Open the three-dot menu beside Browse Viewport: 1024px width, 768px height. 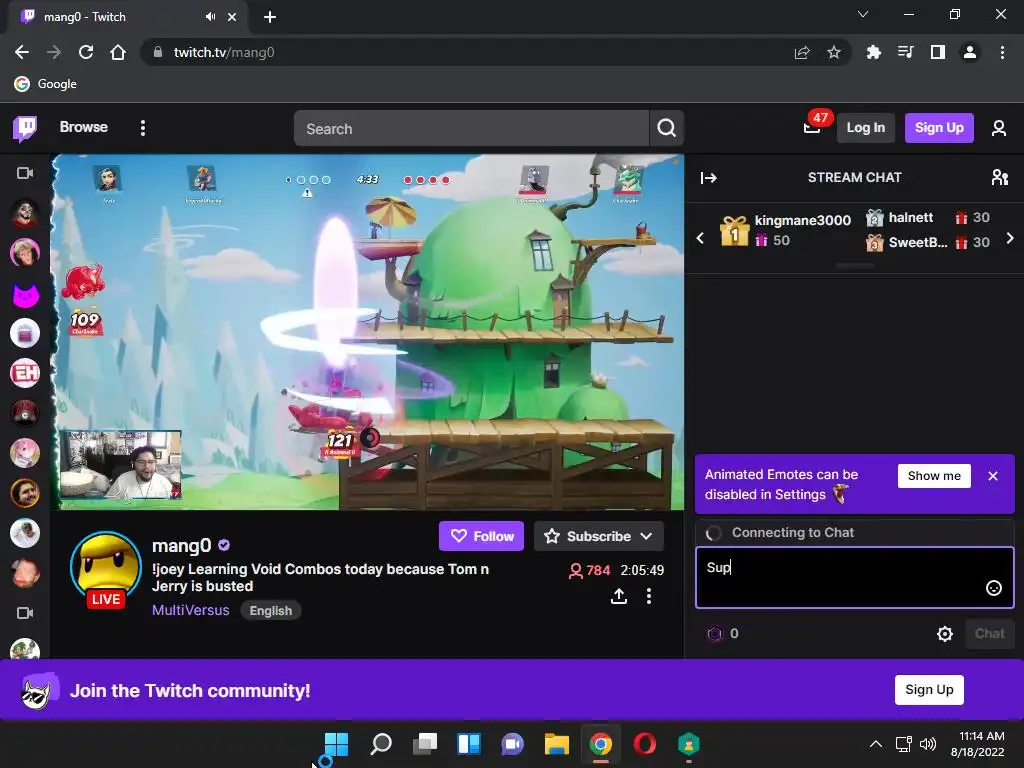tap(143, 128)
